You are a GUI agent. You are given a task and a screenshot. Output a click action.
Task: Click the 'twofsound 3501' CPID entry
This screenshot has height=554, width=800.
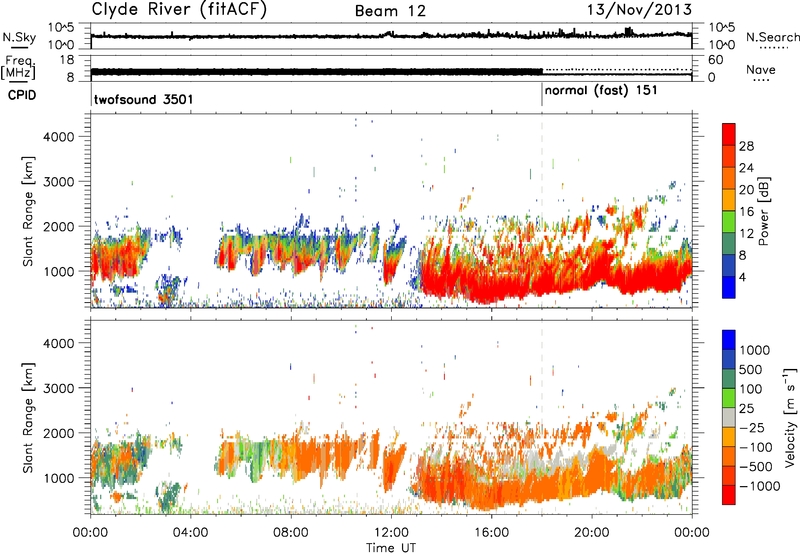[143, 99]
